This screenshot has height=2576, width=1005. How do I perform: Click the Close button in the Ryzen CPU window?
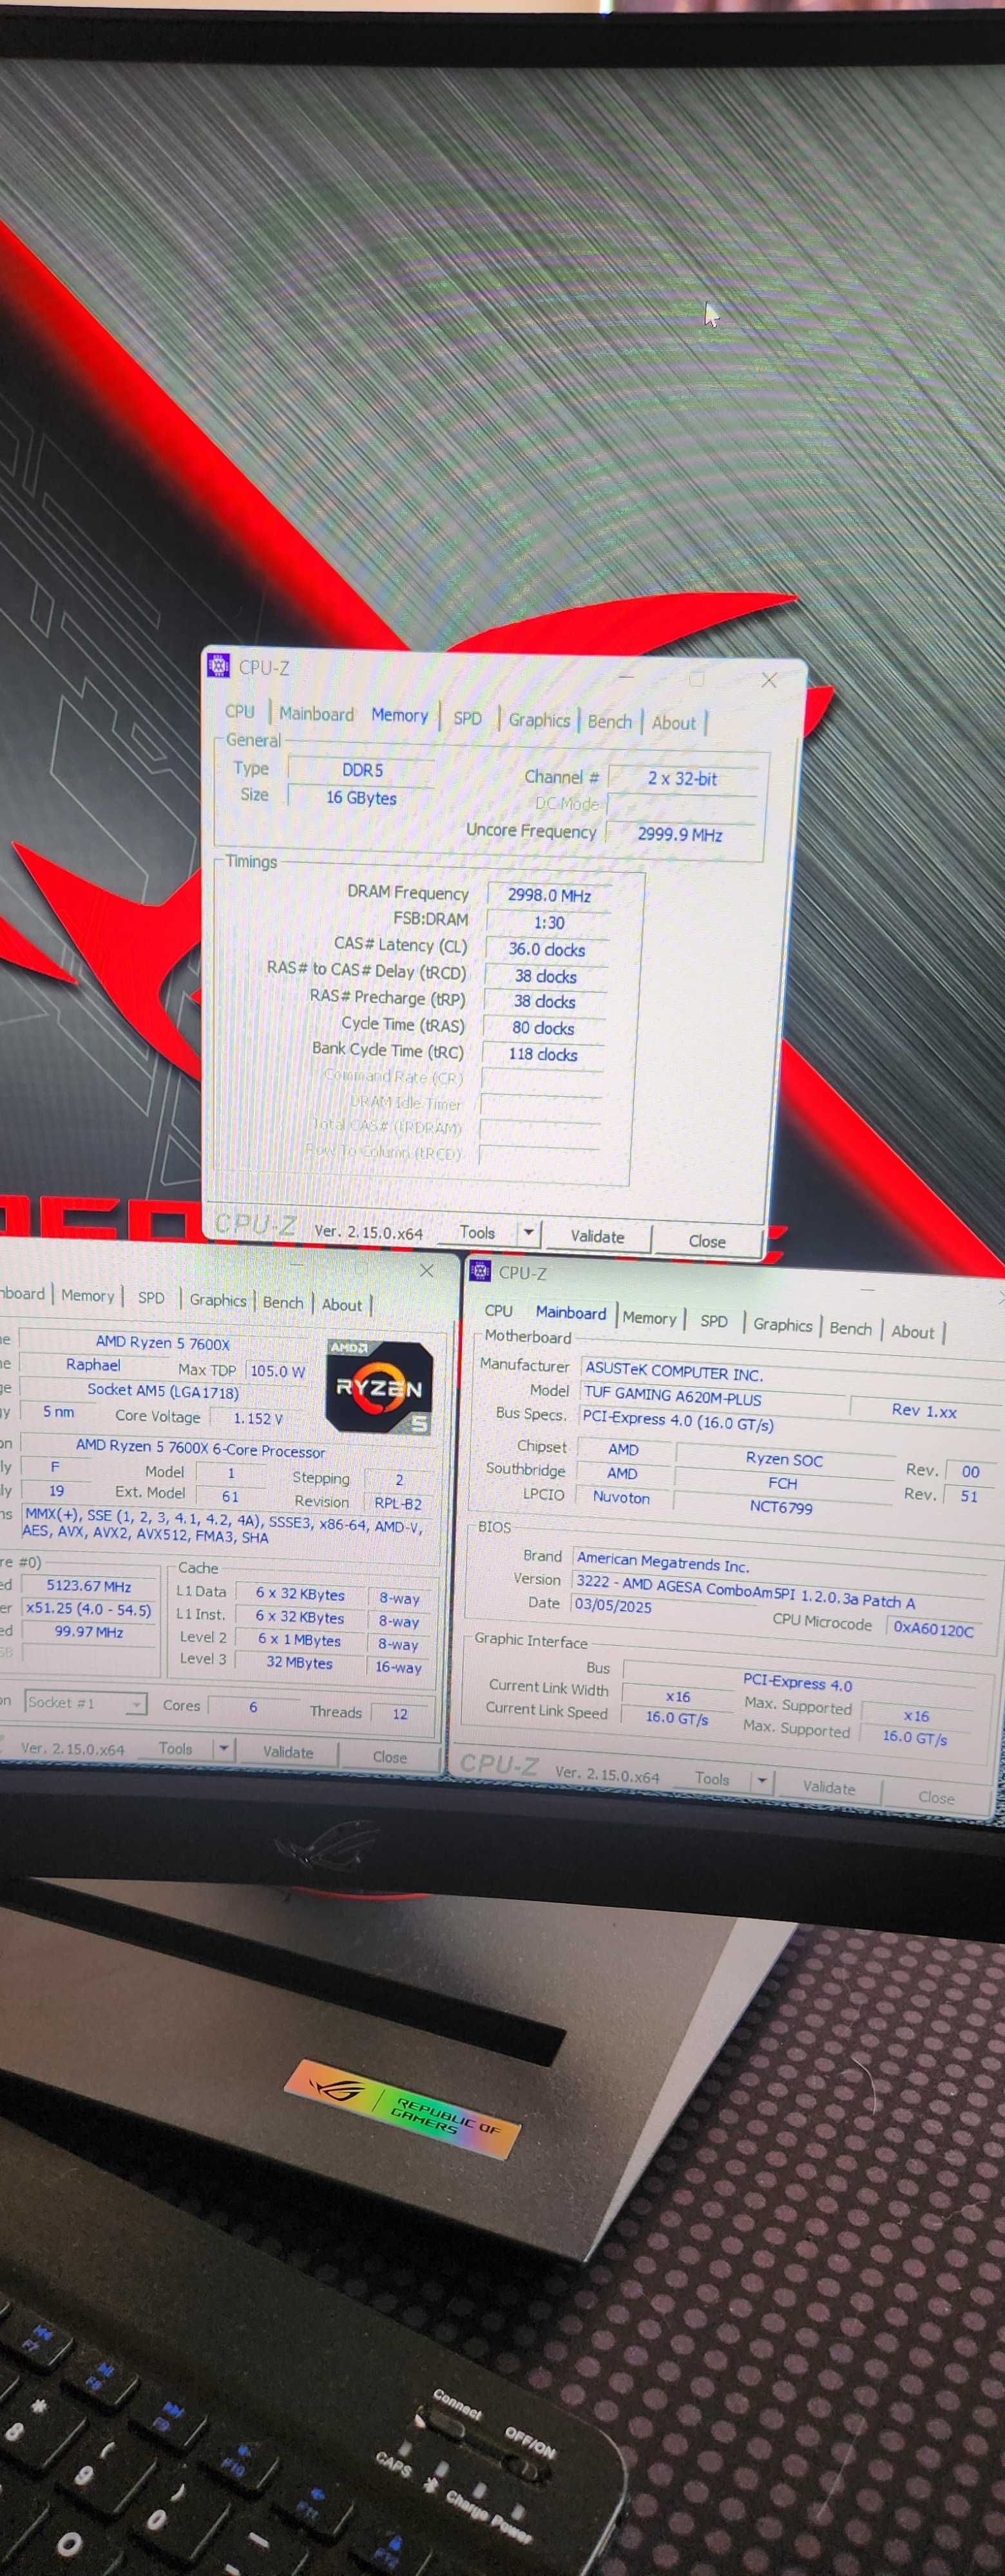(x=389, y=1756)
